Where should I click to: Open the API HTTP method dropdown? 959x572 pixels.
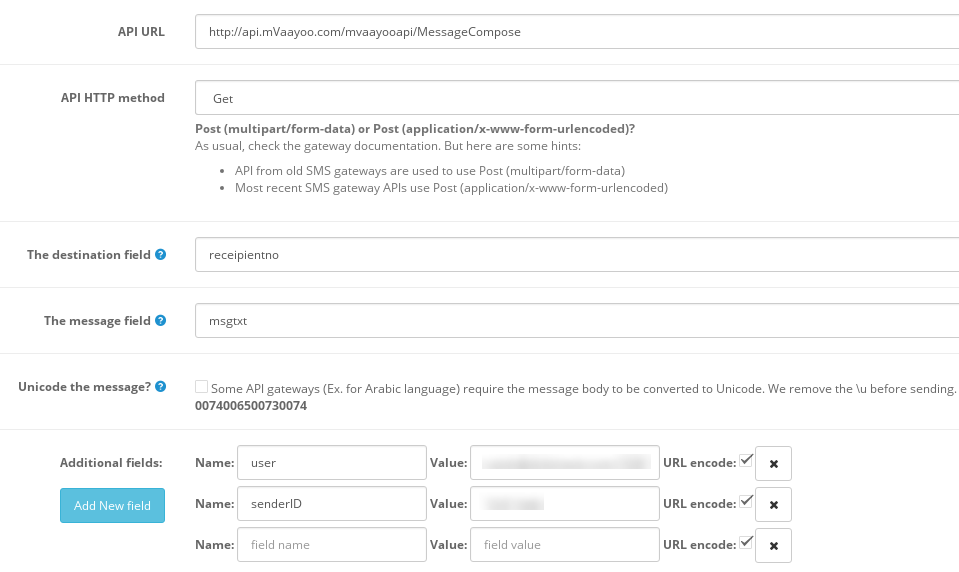pos(576,99)
